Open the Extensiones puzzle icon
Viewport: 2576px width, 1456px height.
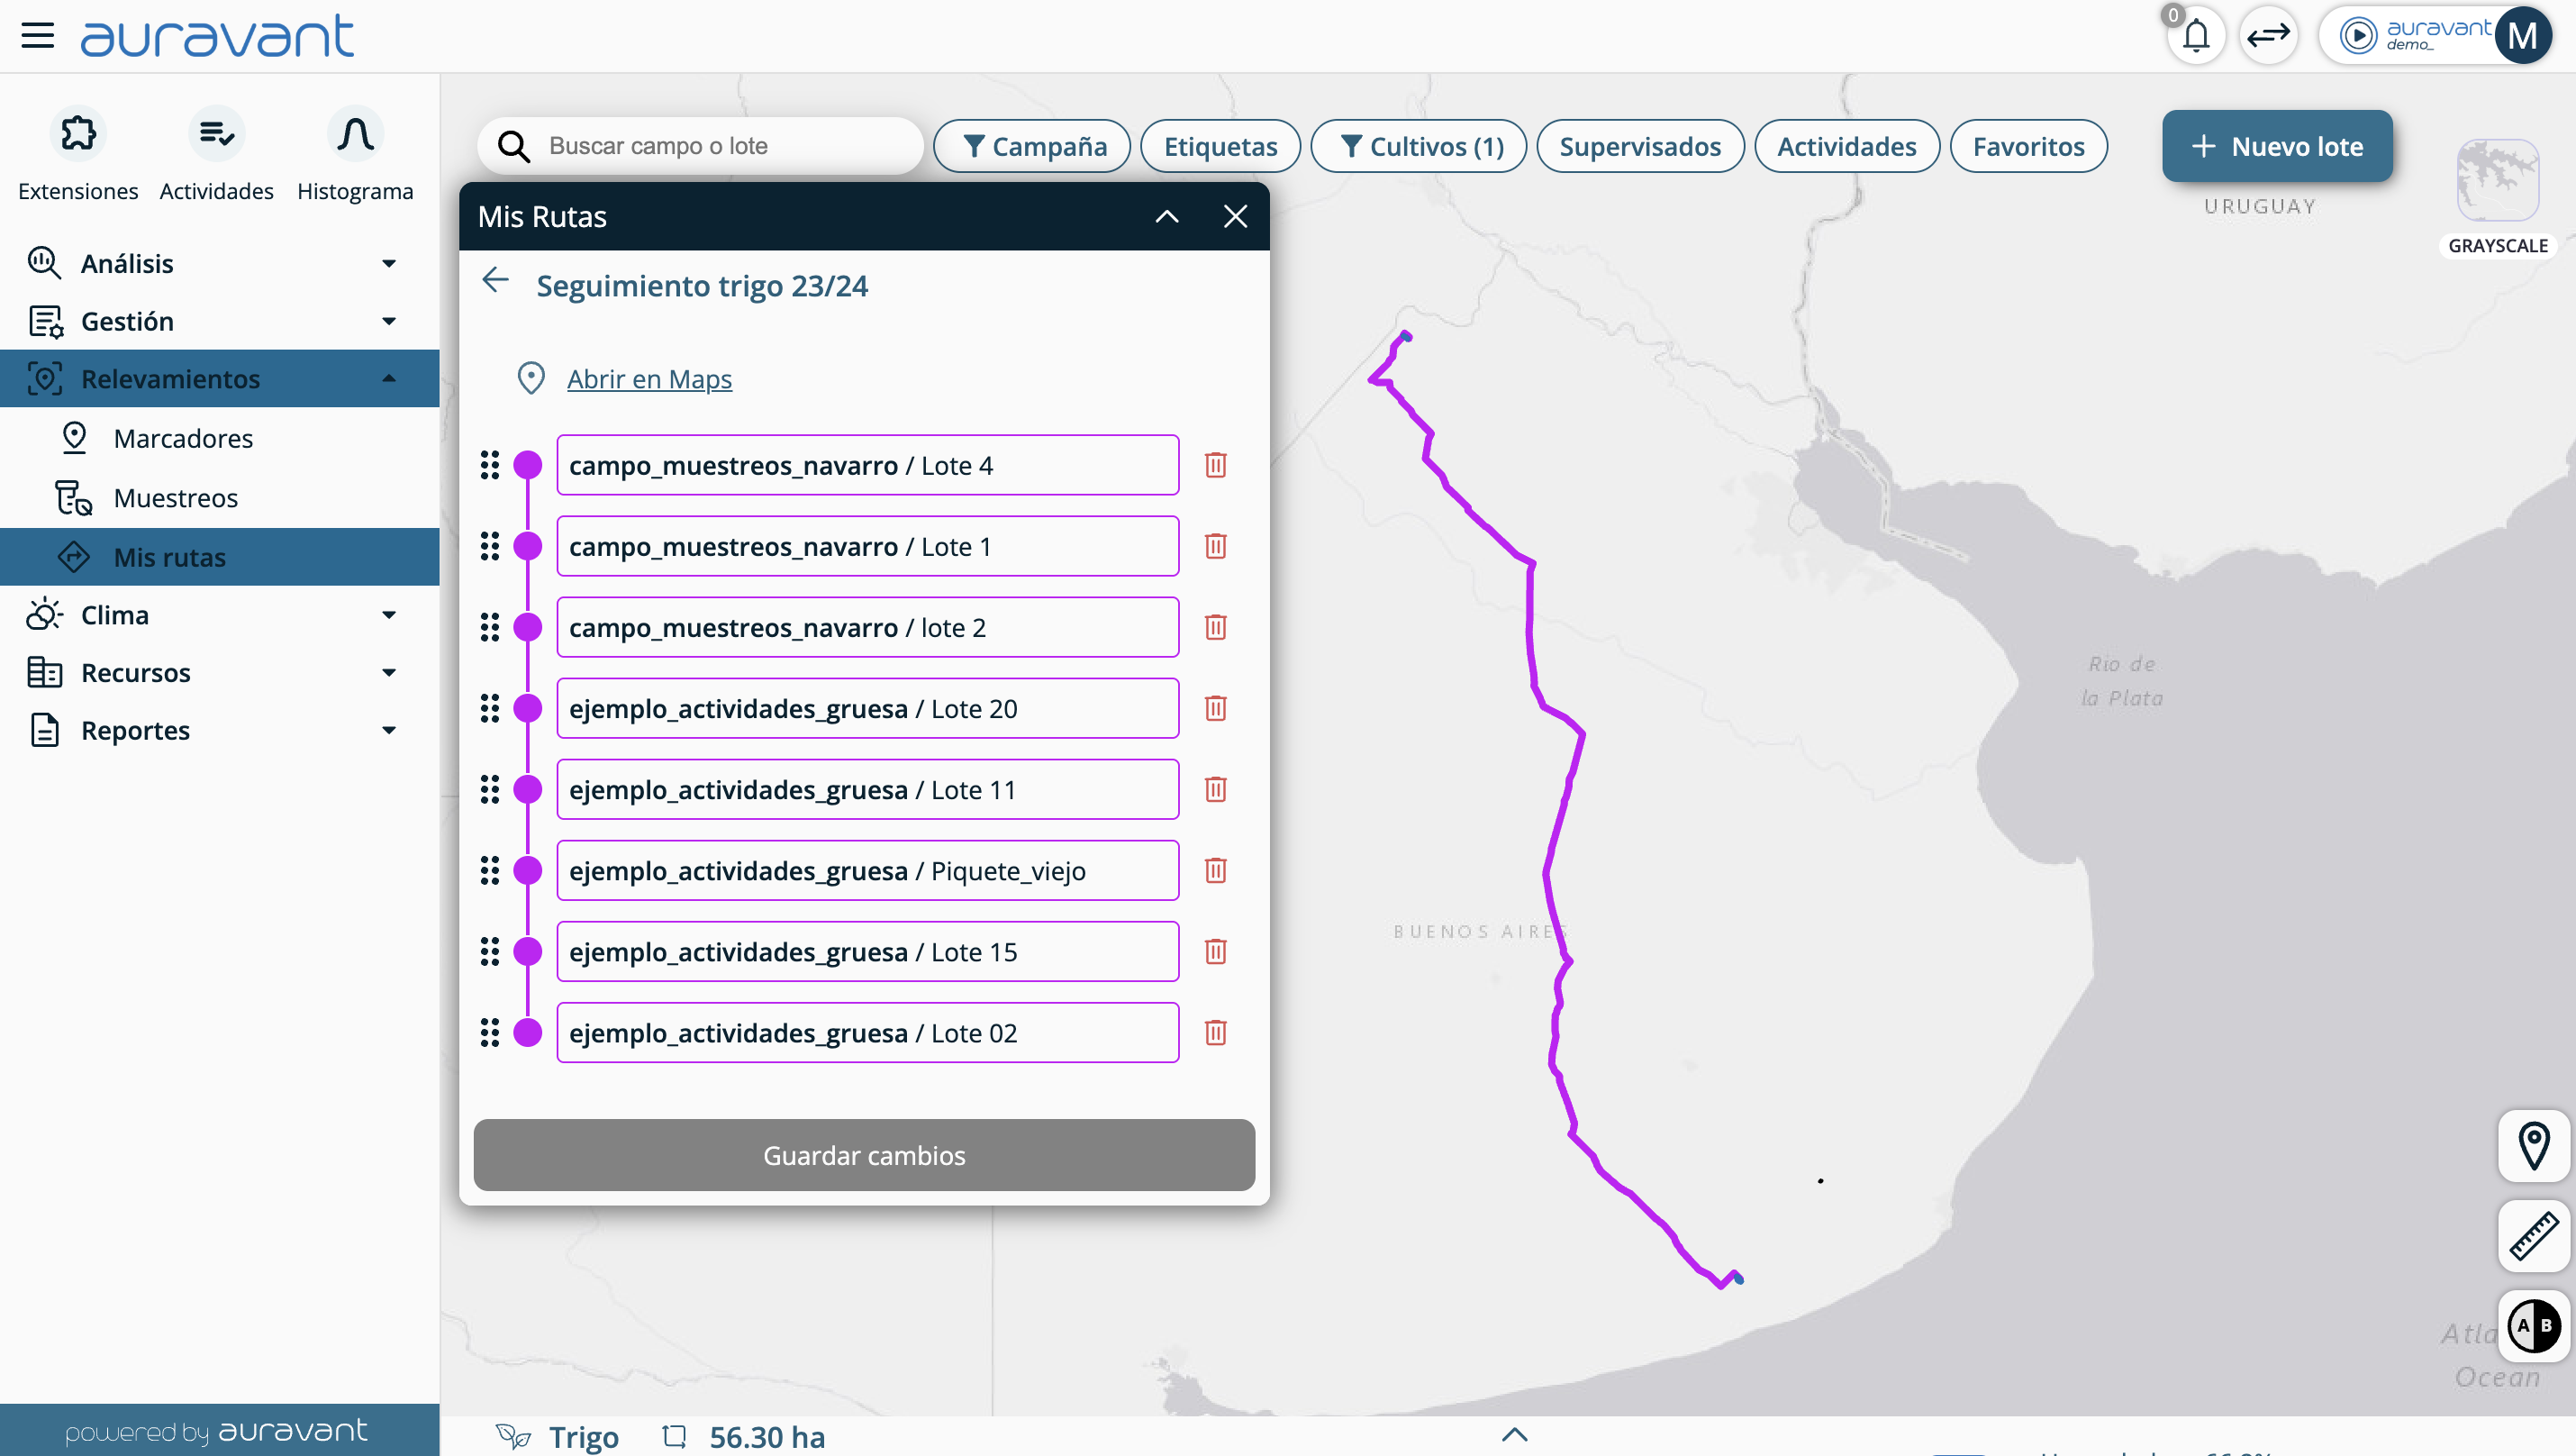coord(78,134)
